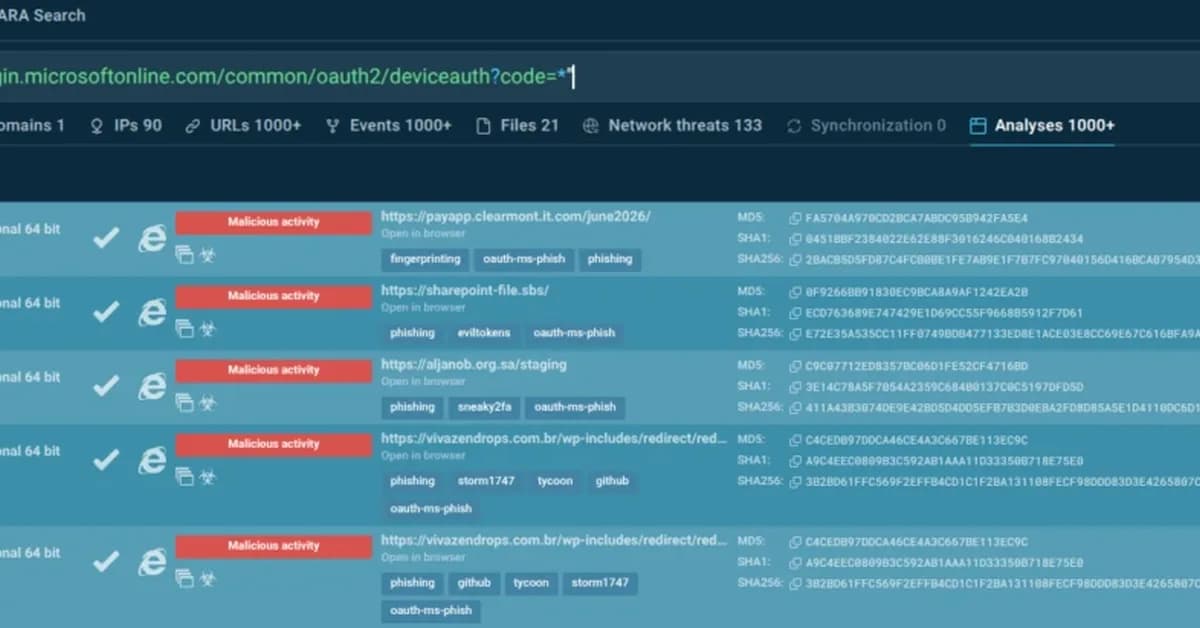This screenshot has width=1200, height=628.
Task: Copy SHA1 hash starting 3E14C7BA via copy icon
Action: 795,387
